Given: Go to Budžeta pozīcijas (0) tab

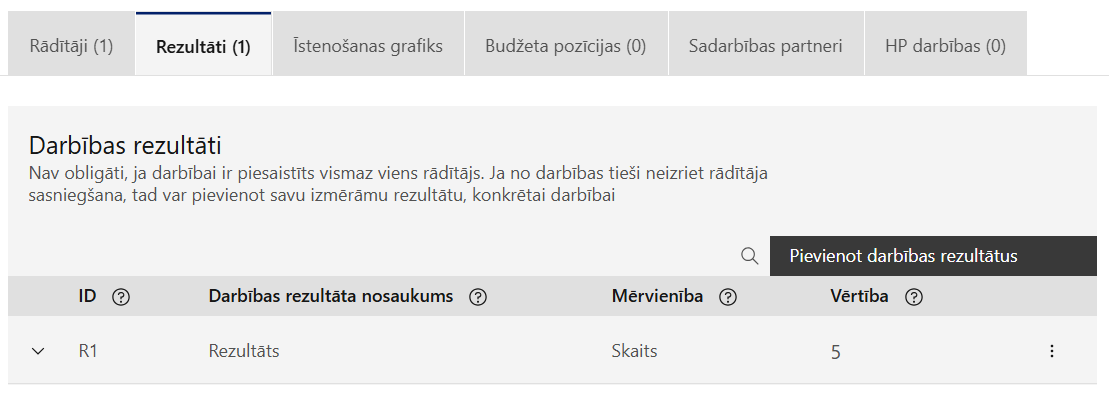Looking at the screenshot, I should click(x=566, y=44).
